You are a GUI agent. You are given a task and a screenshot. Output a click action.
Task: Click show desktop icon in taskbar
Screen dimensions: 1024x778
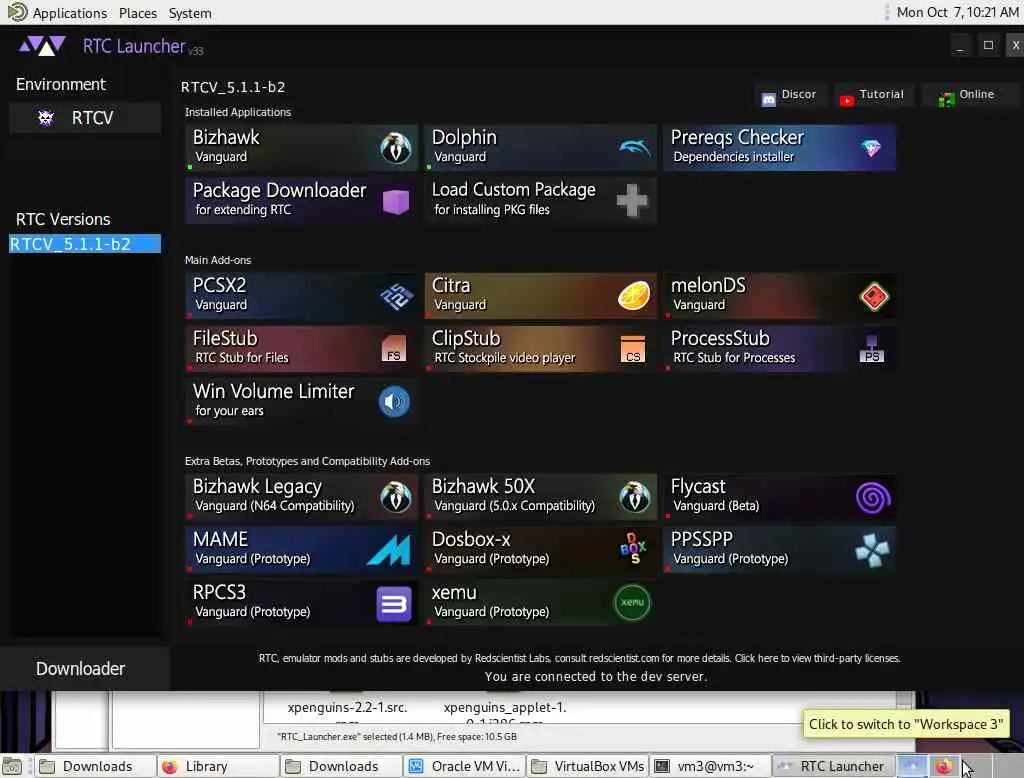click(12, 766)
